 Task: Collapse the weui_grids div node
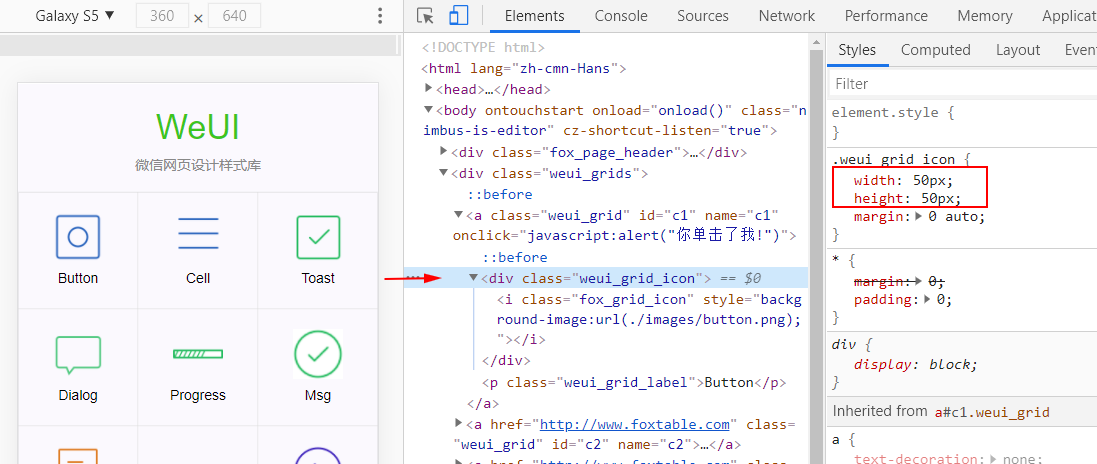coord(444,173)
